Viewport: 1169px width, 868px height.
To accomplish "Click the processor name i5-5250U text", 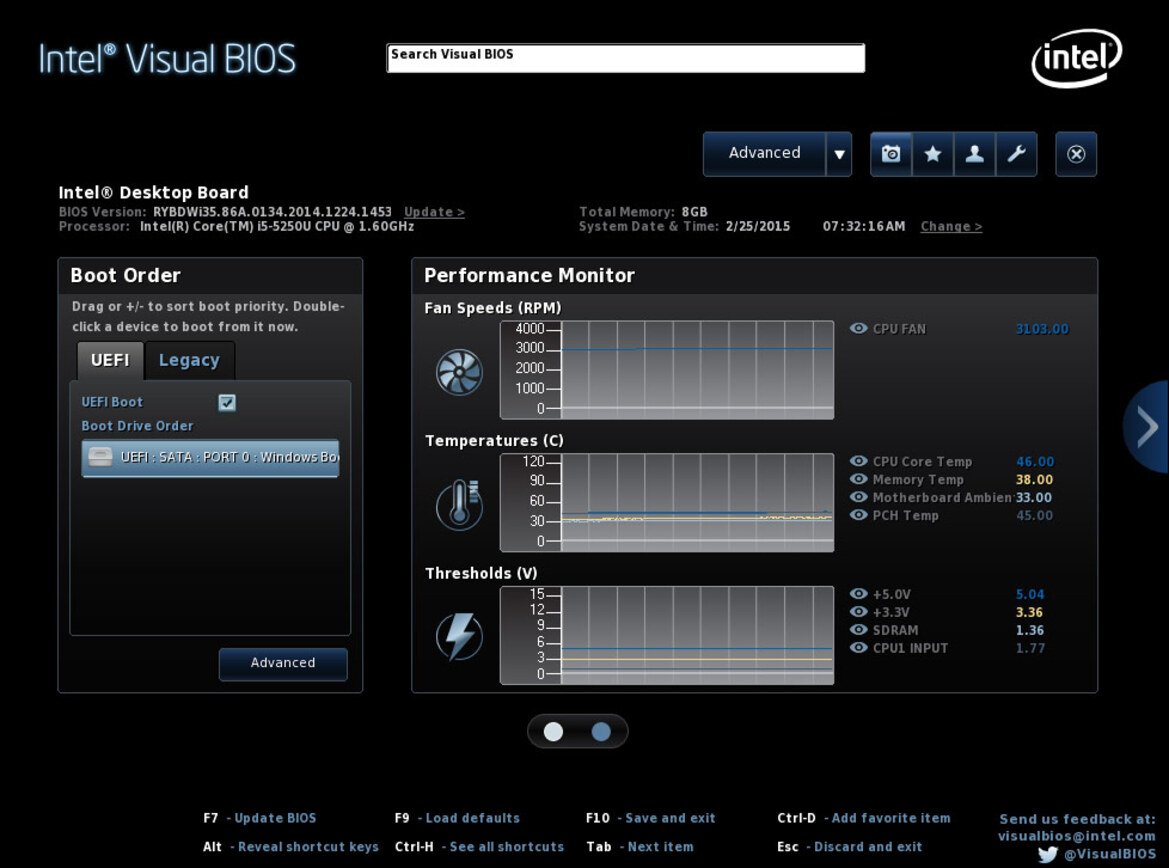I will [277, 226].
